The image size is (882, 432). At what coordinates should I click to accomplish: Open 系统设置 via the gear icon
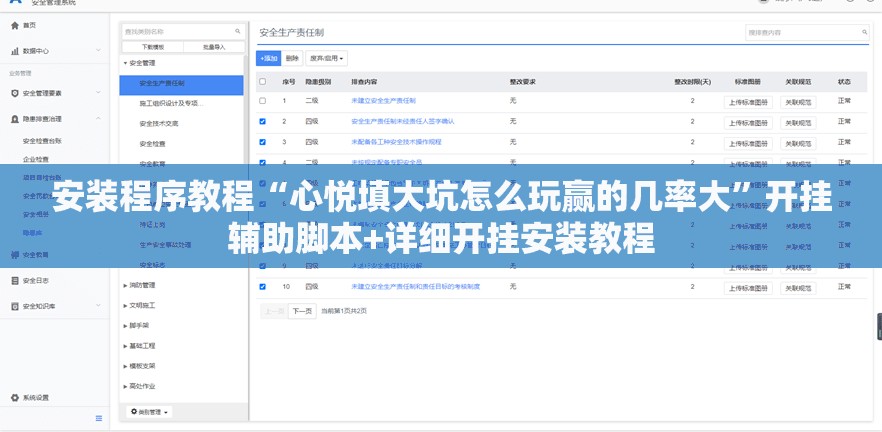15,398
